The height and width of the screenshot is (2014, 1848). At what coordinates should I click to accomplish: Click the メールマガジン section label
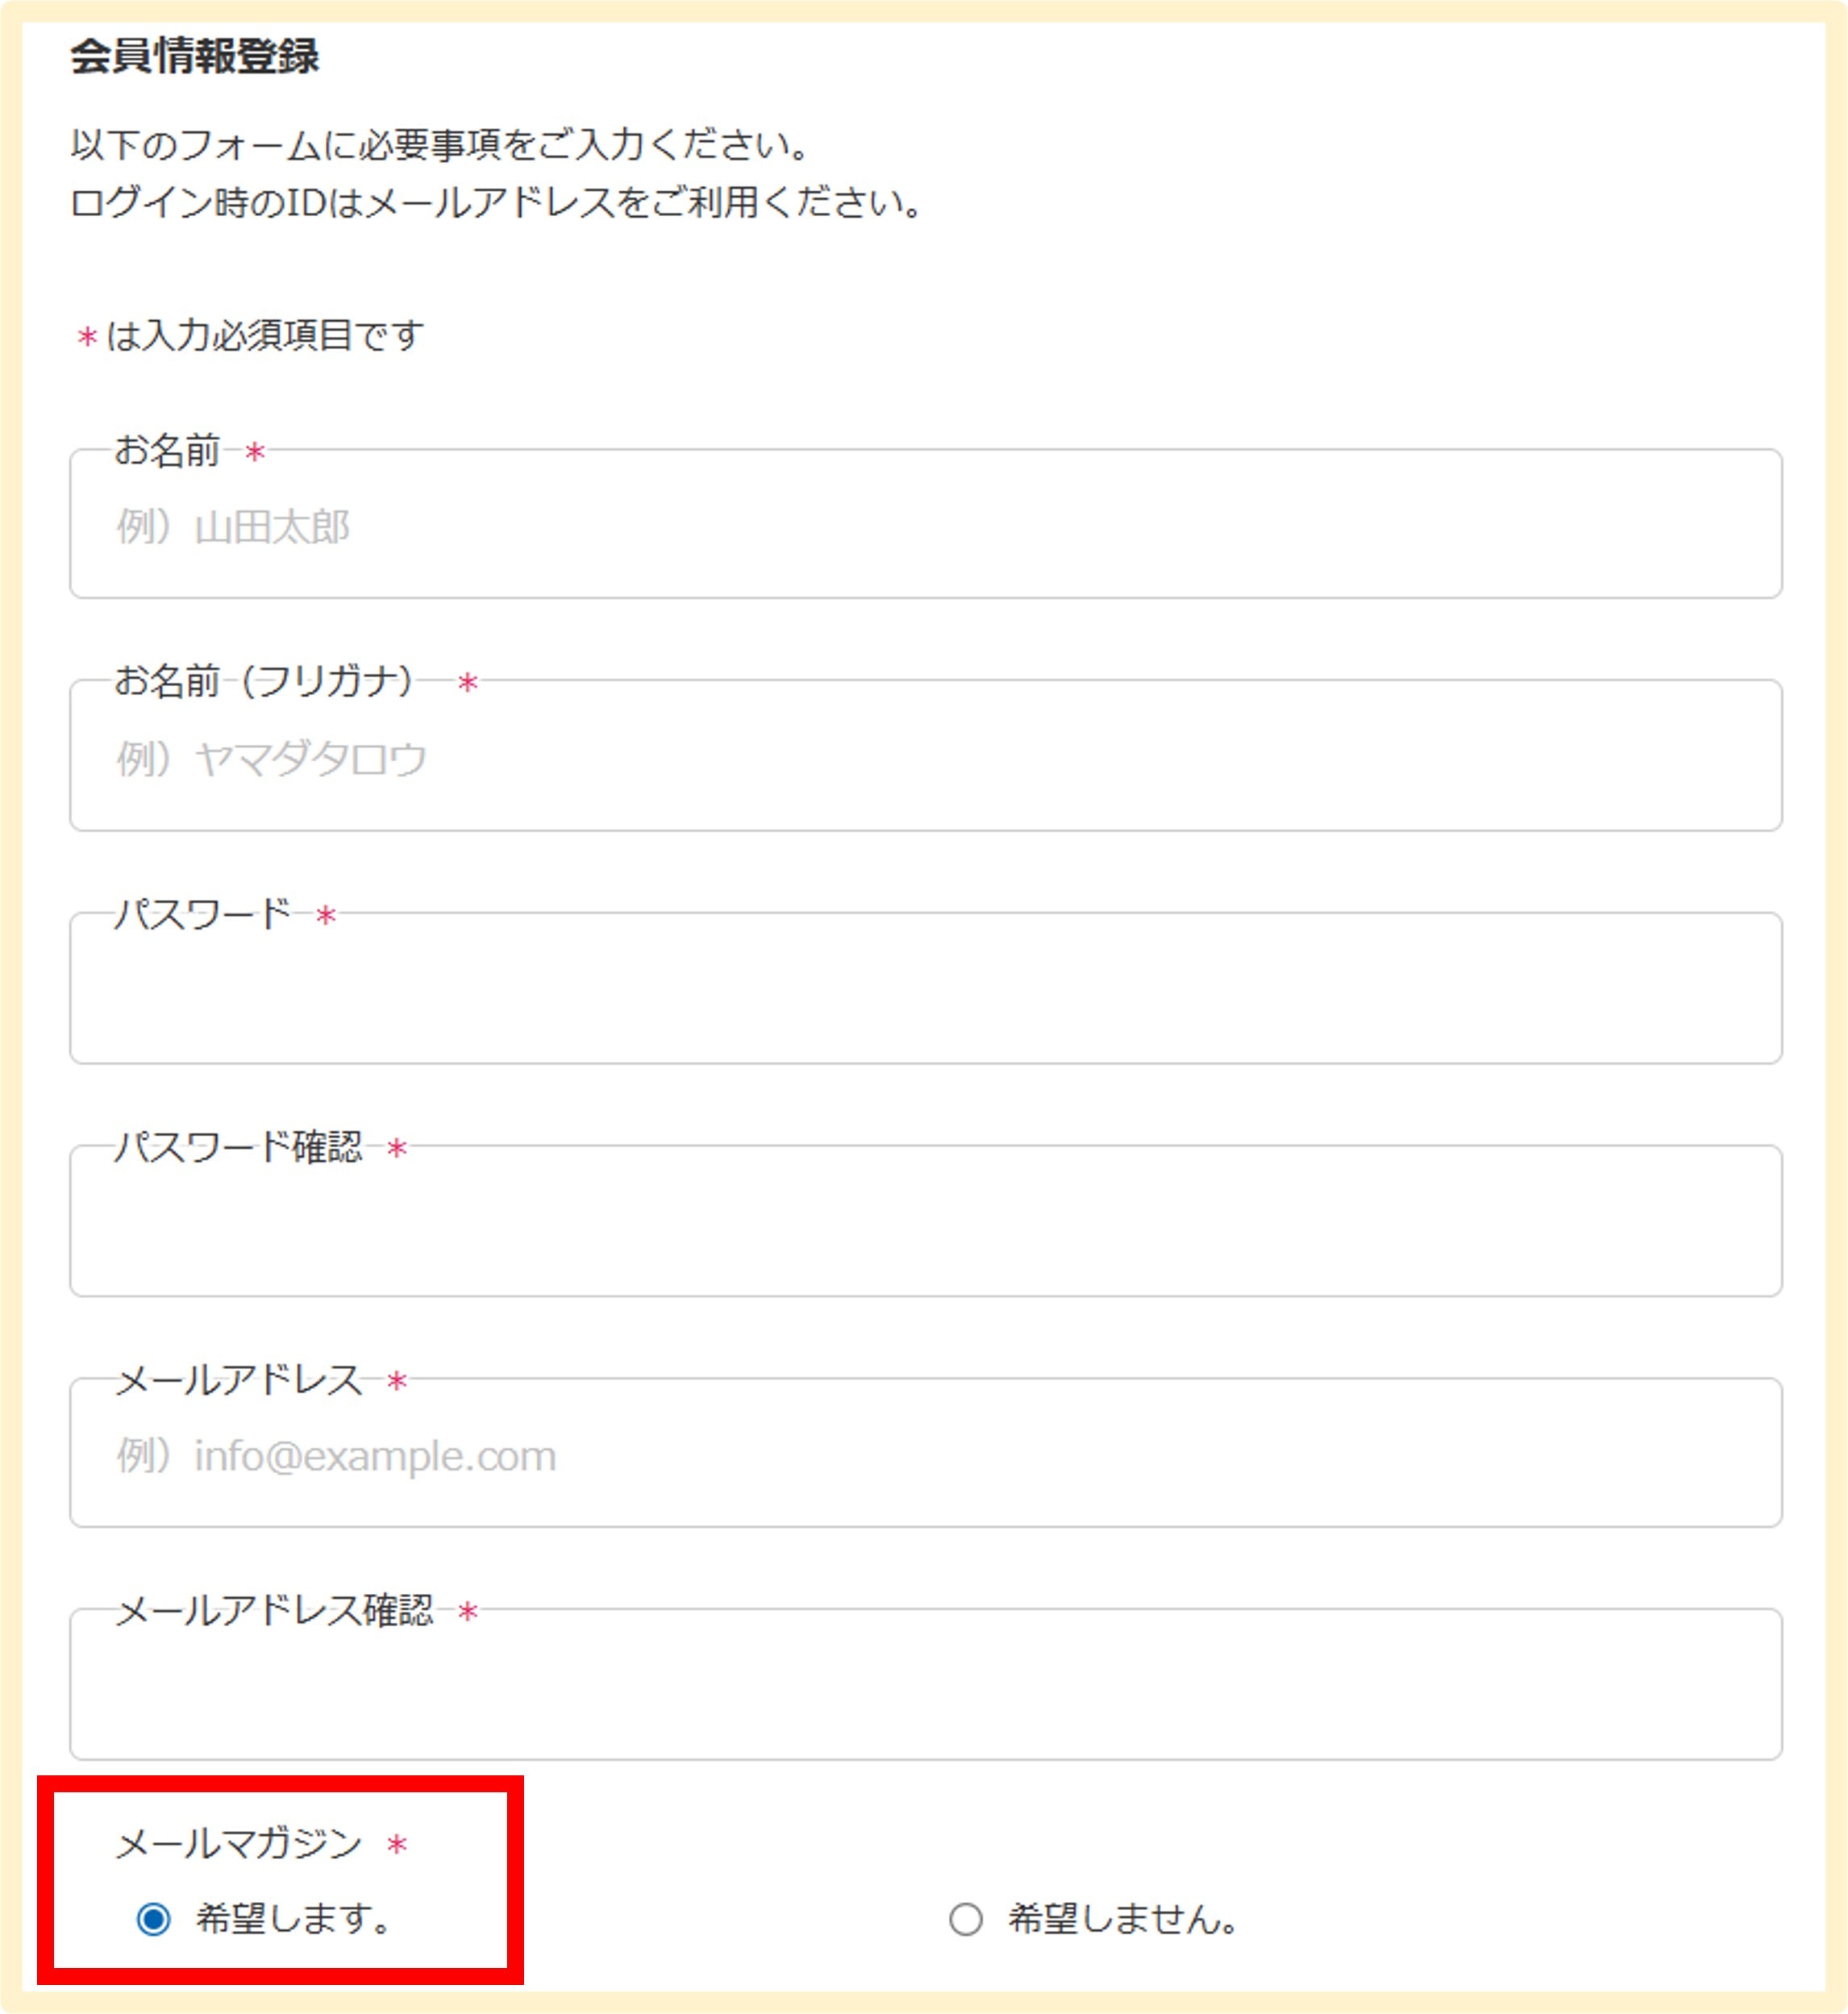(238, 1843)
